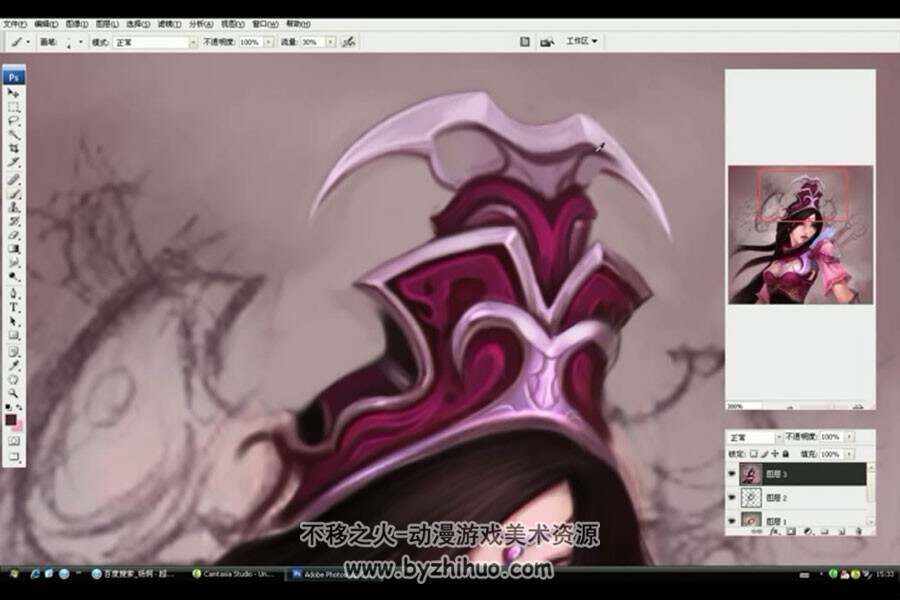The height and width of the screenshot is (600, 900).
Task: Select the Blur tool
Action: click(x=13, y=262)
